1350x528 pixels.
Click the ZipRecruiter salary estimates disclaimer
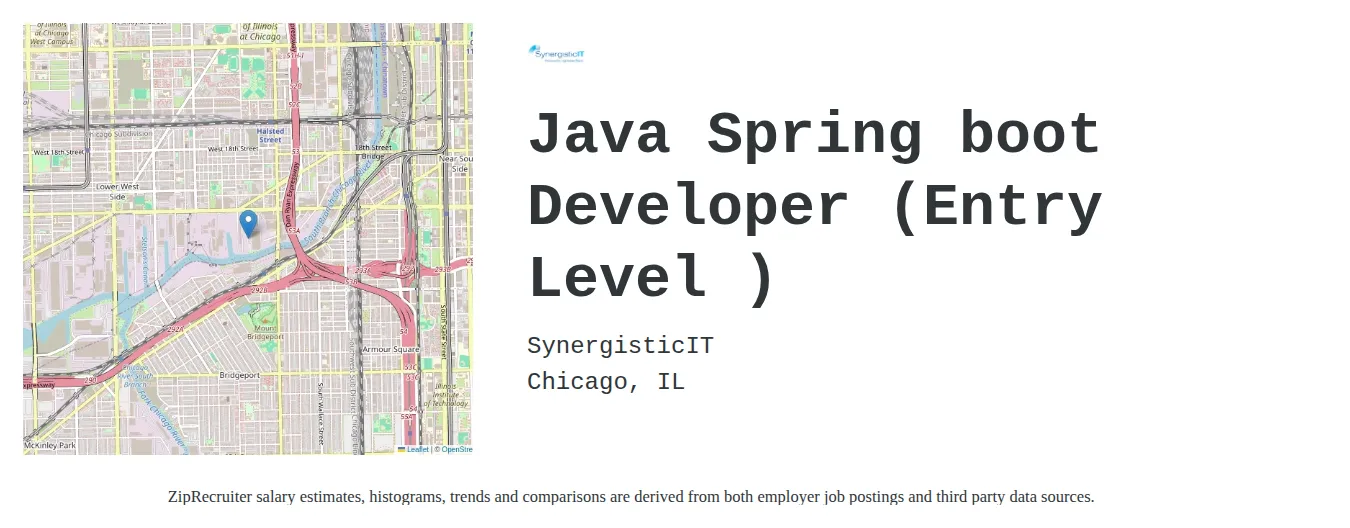(631, 496)
